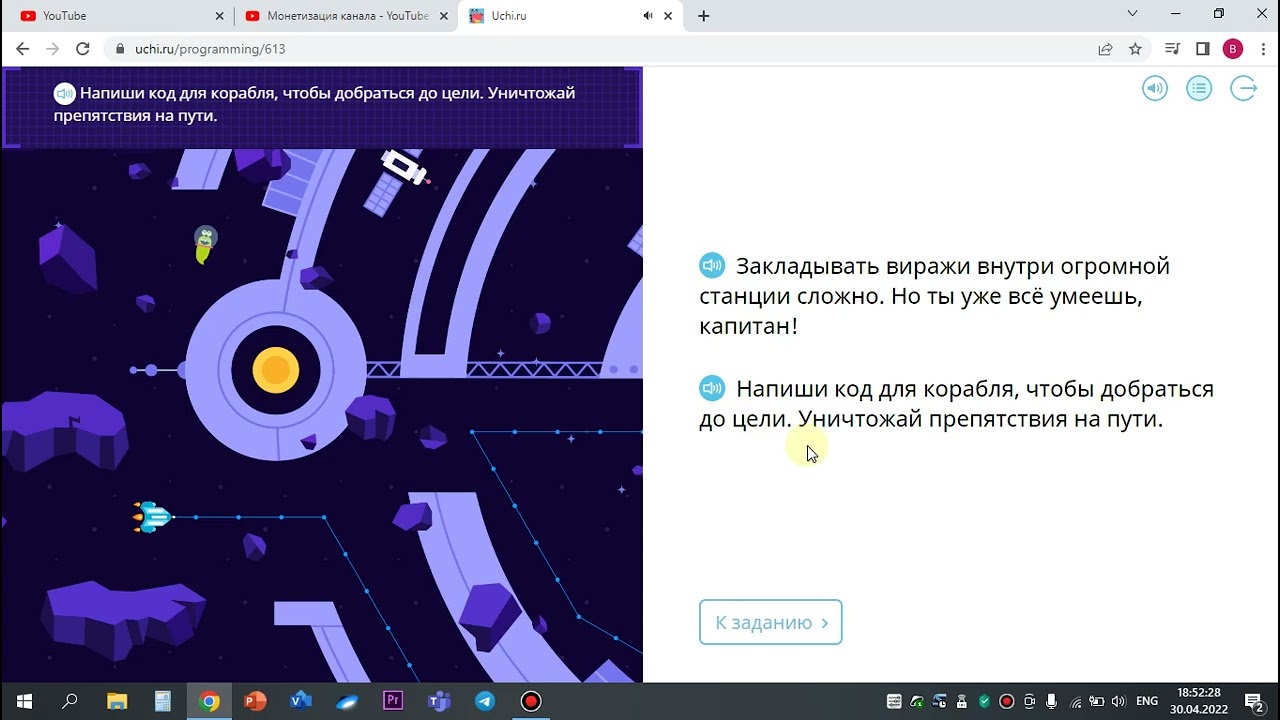
Task: Open Windows search in taskbar
Action: pos(70,701)
